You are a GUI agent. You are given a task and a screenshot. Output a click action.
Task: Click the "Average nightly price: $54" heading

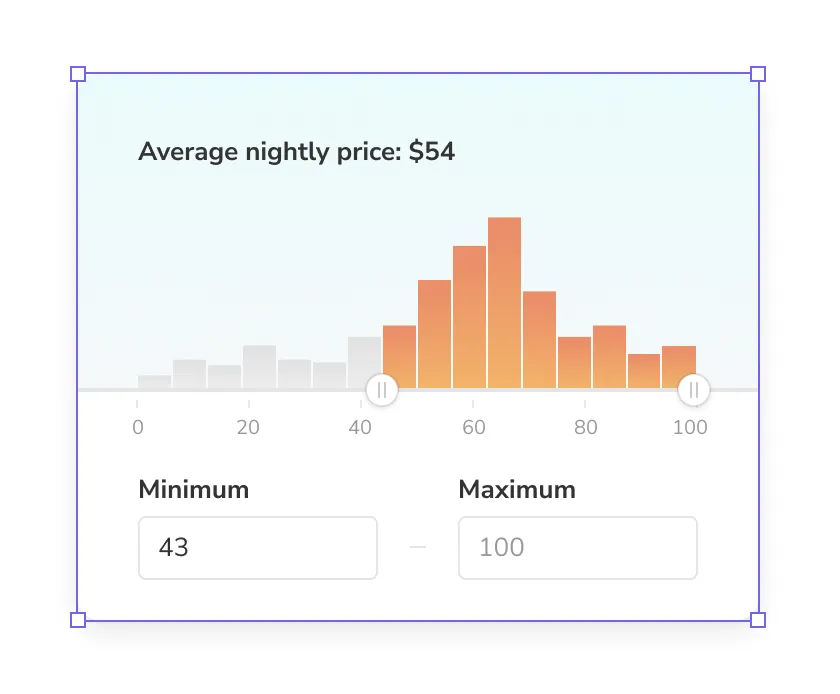296,152
